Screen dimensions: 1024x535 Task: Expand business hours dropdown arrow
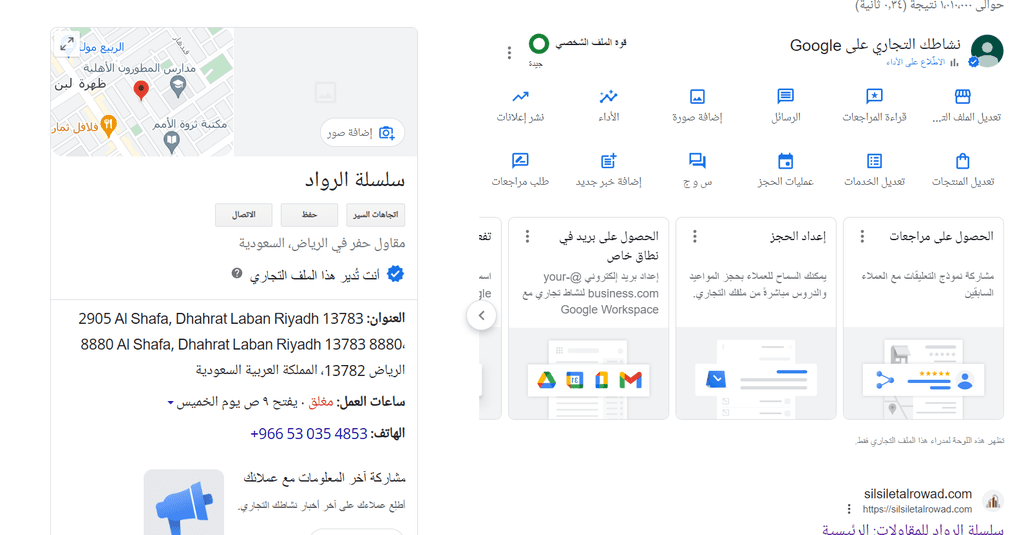tap(170, 402)
